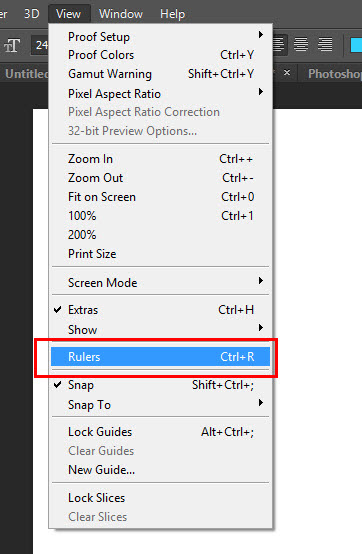The height and width of the screenshot is (554, 362).
Task: Expand the Pixel Aspect Ratio submenu
Action: (x=160, y=94)
